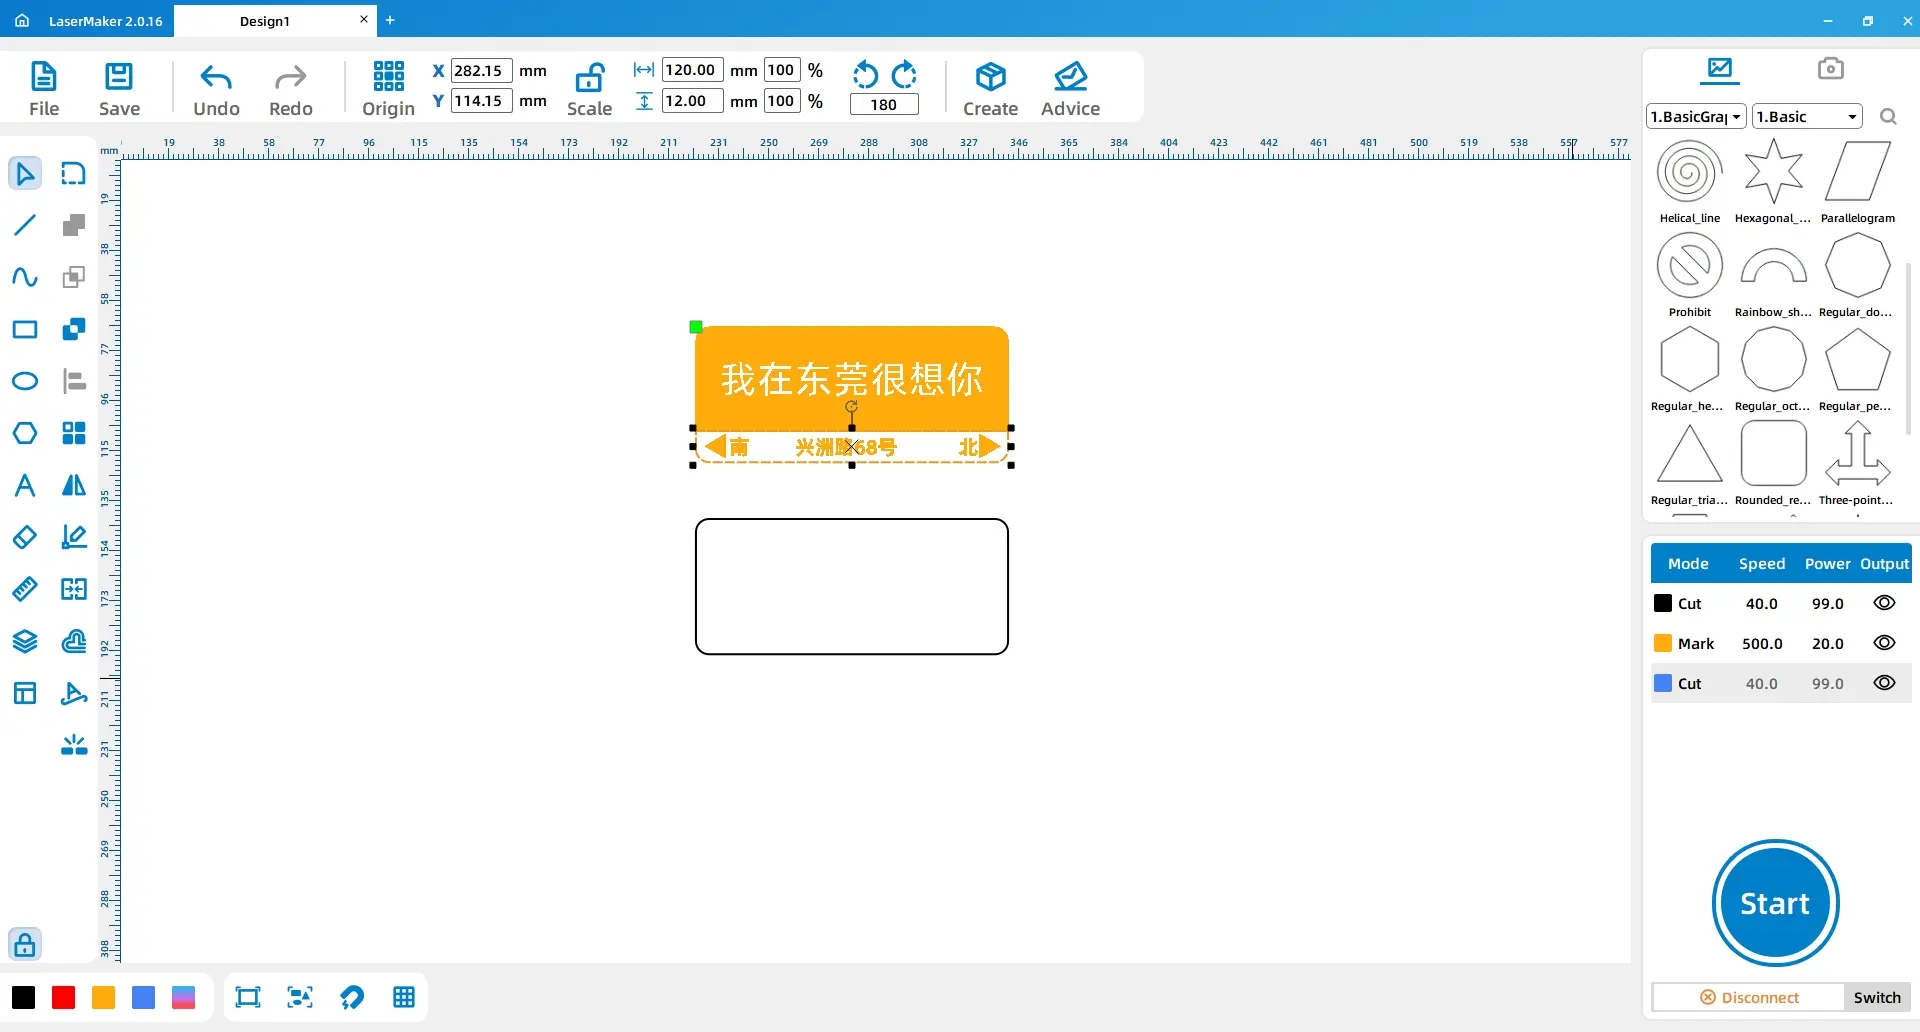Click the Create cube icon
The height and width of the screenshot is (1032, 1920).
(990, 77)
